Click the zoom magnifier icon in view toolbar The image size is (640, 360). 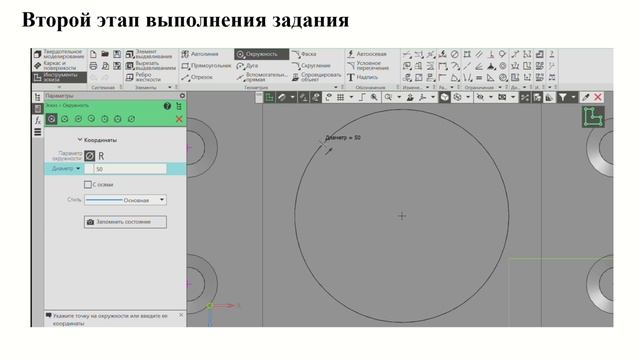388,97
